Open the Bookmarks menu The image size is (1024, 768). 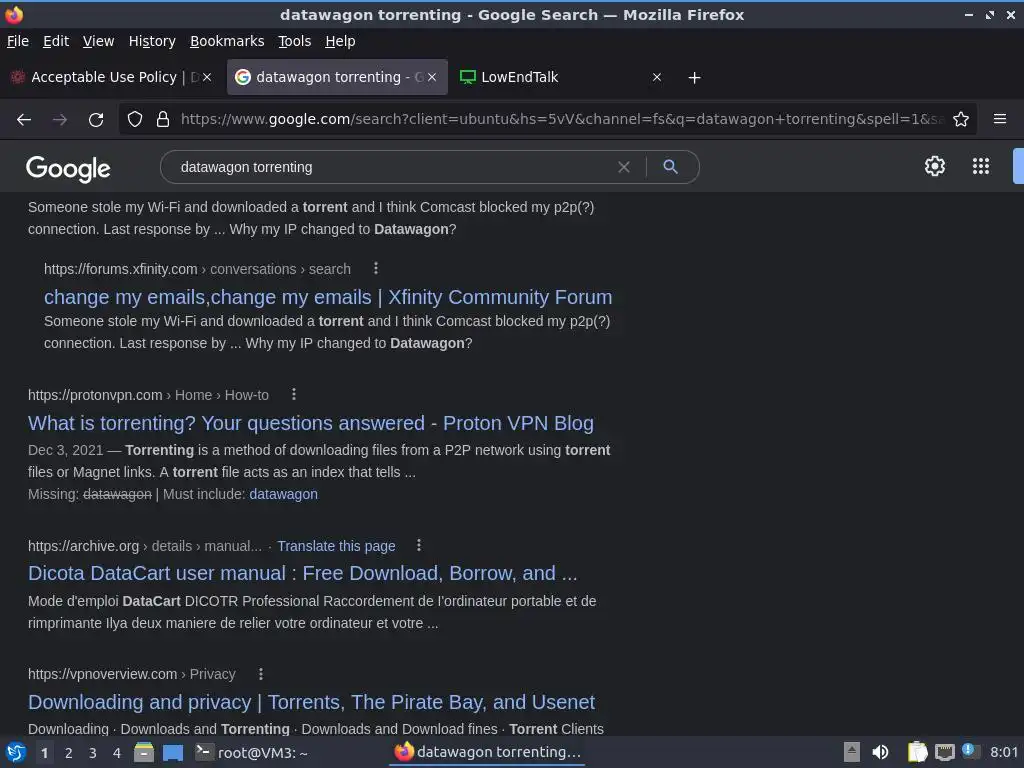click(227, 41)
